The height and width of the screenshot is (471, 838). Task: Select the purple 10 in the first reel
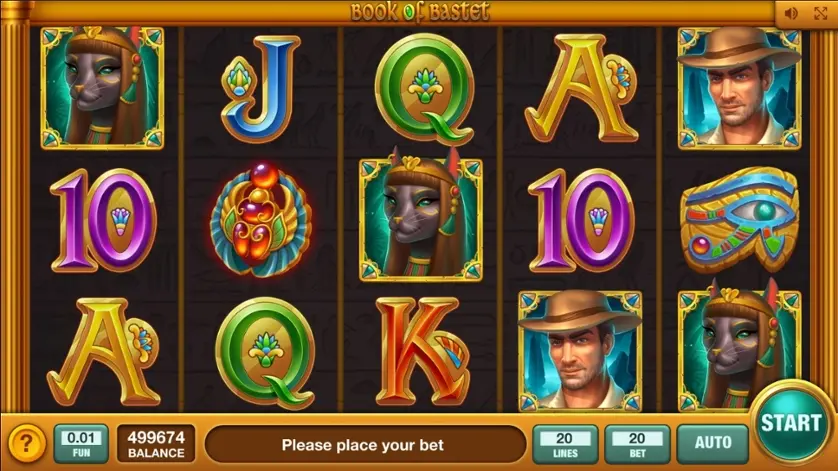[x=103, y=220]
